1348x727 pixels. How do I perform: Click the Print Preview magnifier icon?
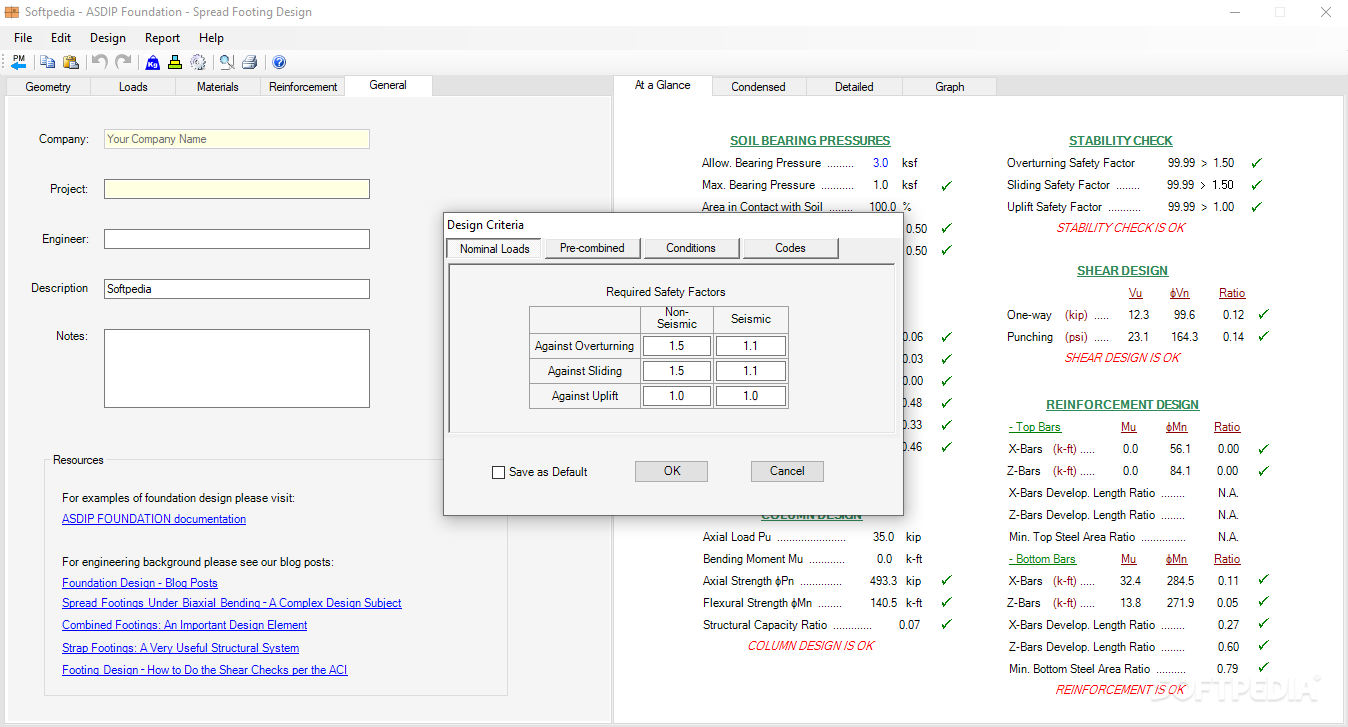(x=227, y=62)
